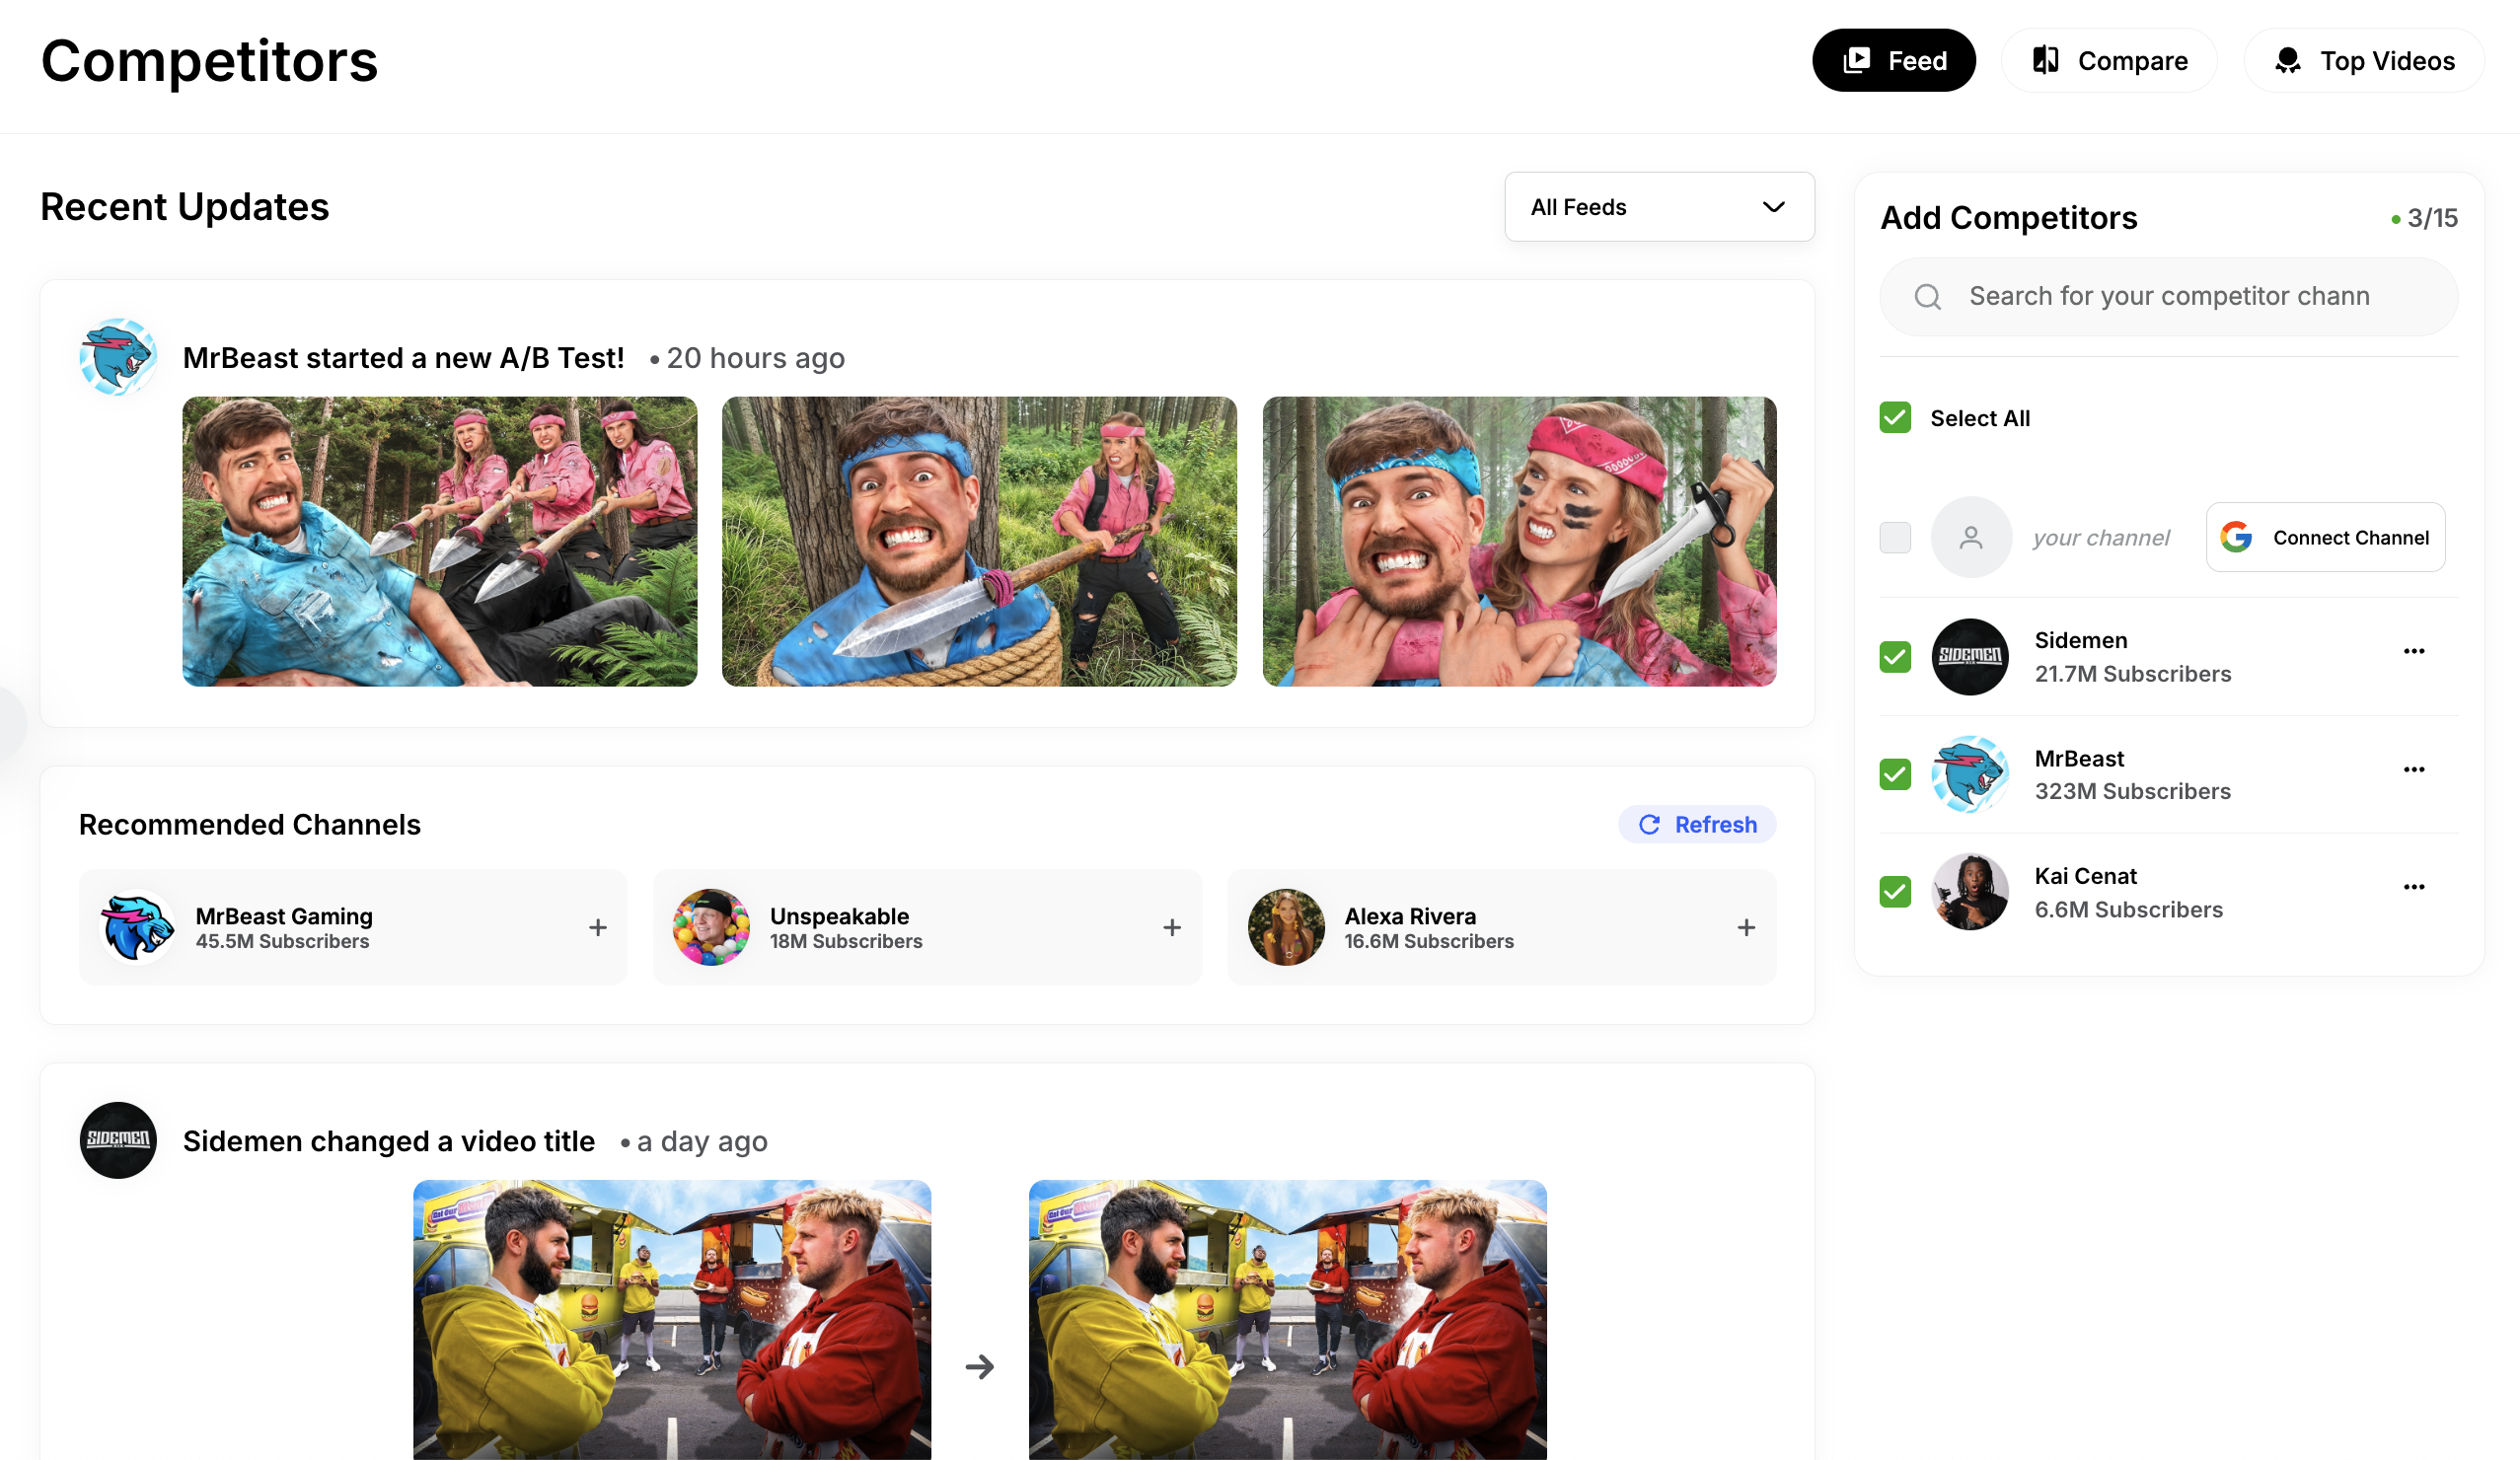The image size is (2520, 1460).
Task: Click the Refresh button
Action: pos(1697,824)
